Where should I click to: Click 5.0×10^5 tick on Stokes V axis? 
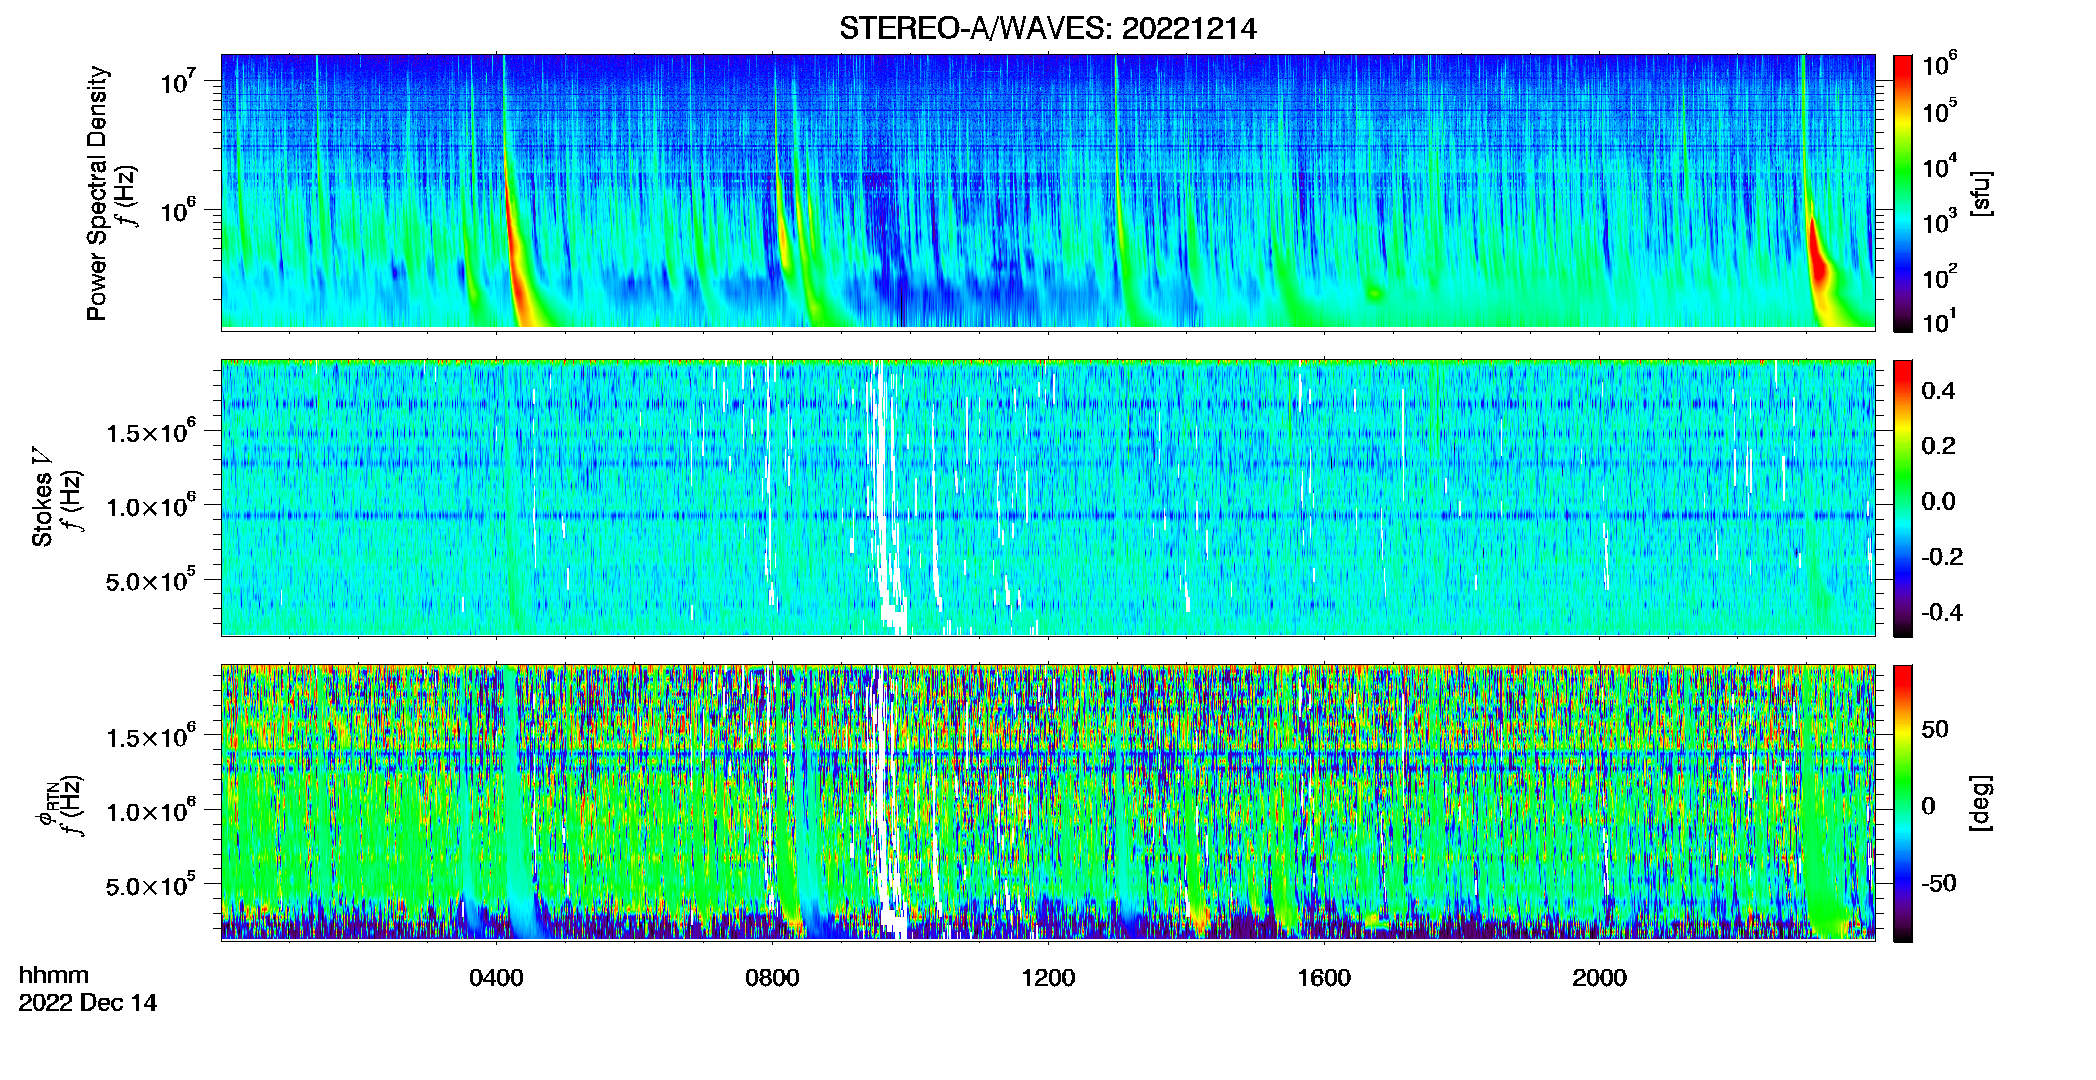151,581
